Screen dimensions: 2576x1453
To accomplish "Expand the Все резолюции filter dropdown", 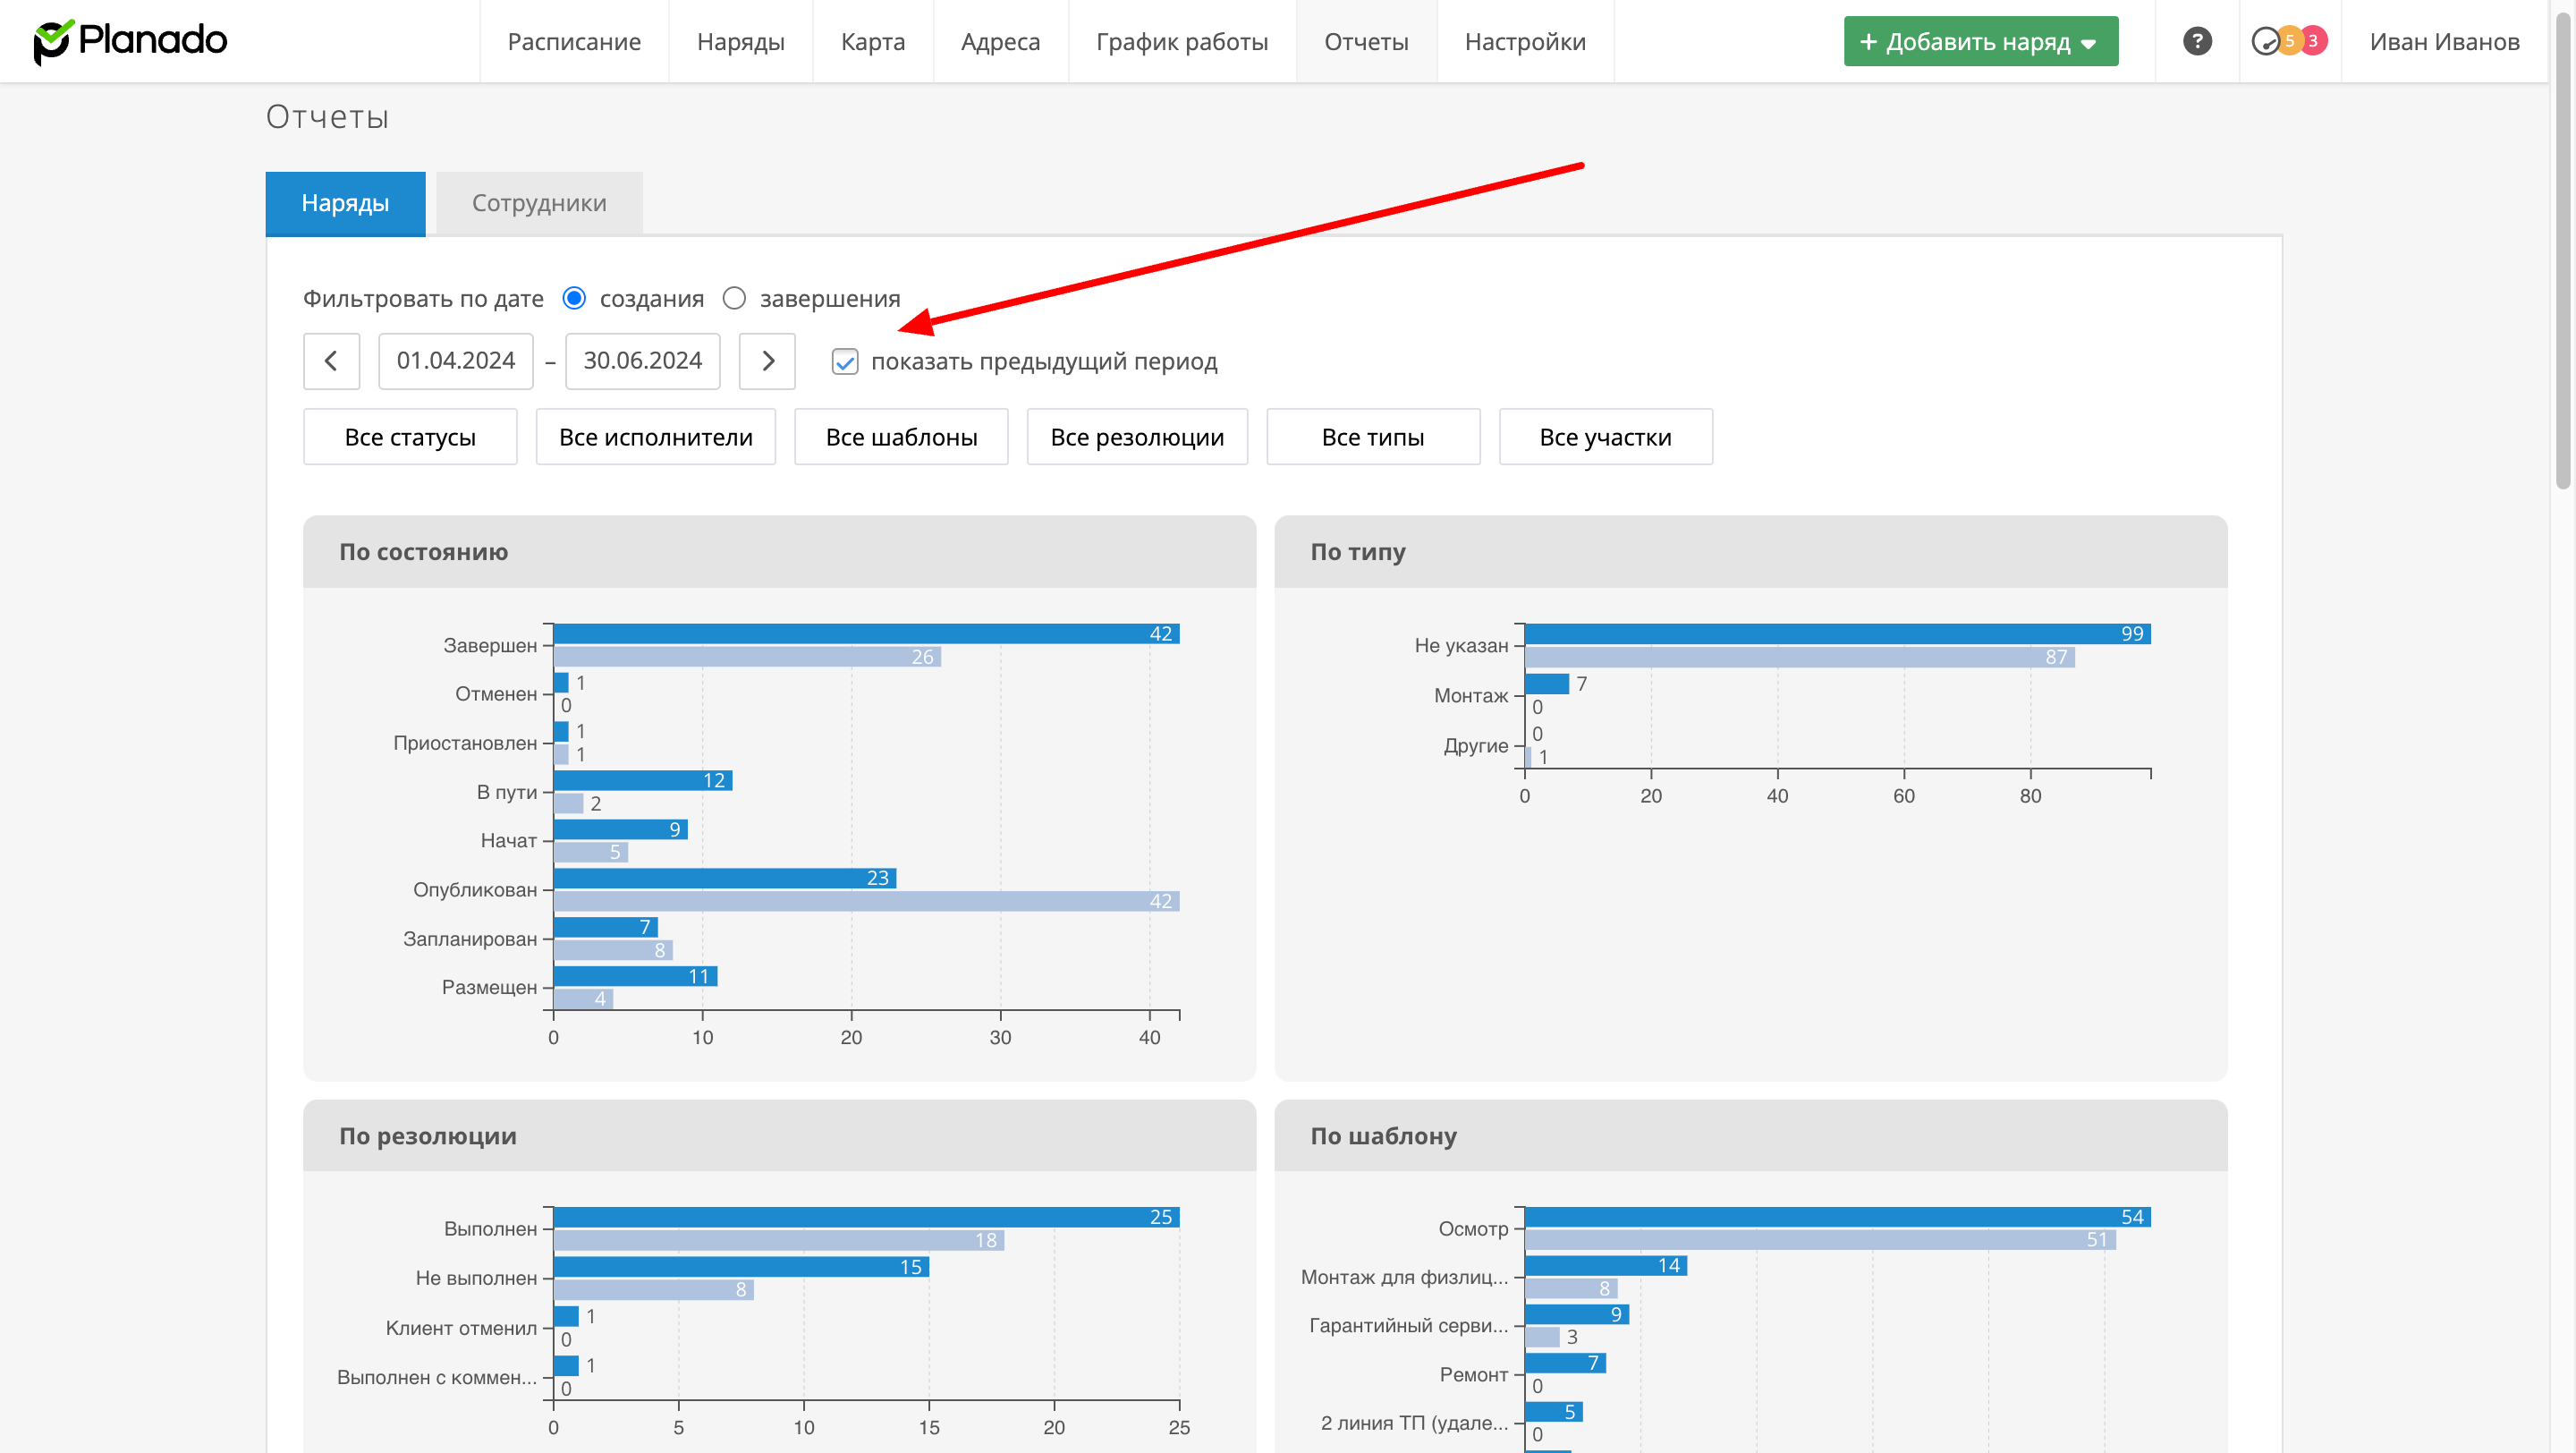I will [x=1137, y=437].
